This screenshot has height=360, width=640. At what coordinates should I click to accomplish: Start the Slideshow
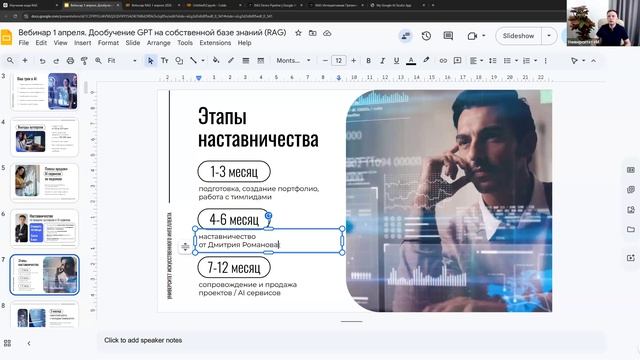click(x=518, y=36)
